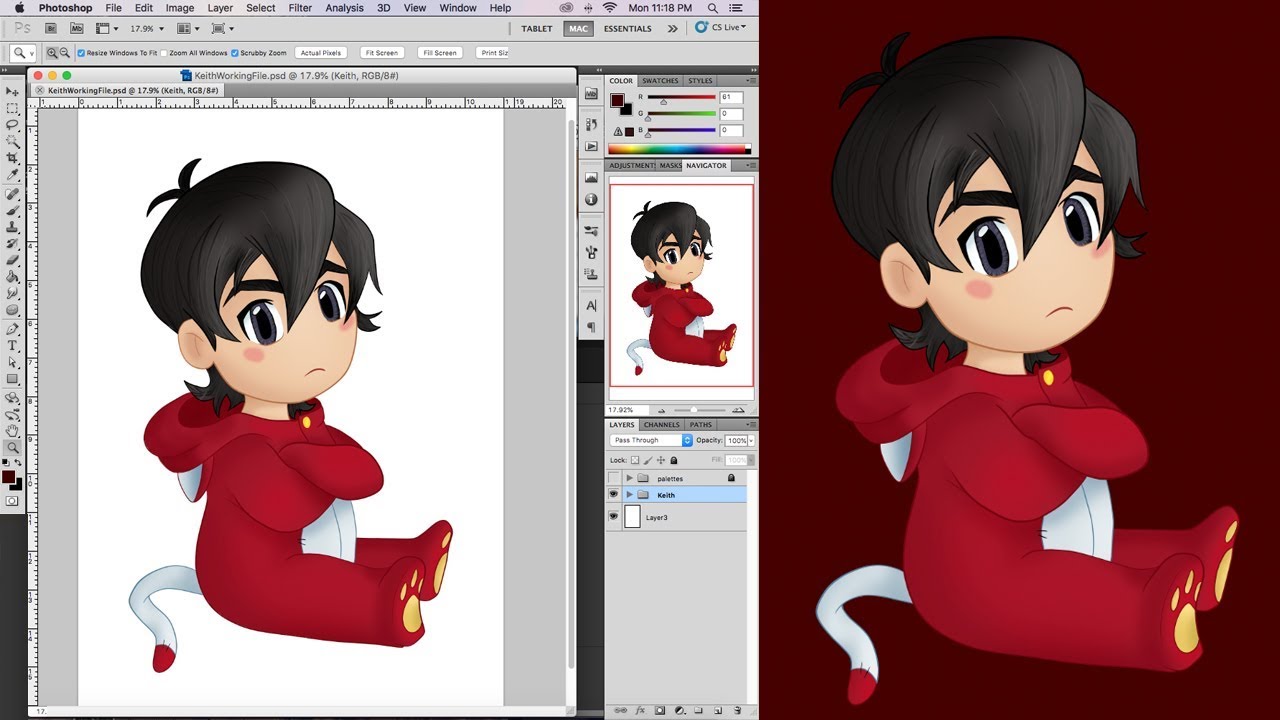Show the palettes group visibility box
The image size is (1280, 720).
point(613,478)
